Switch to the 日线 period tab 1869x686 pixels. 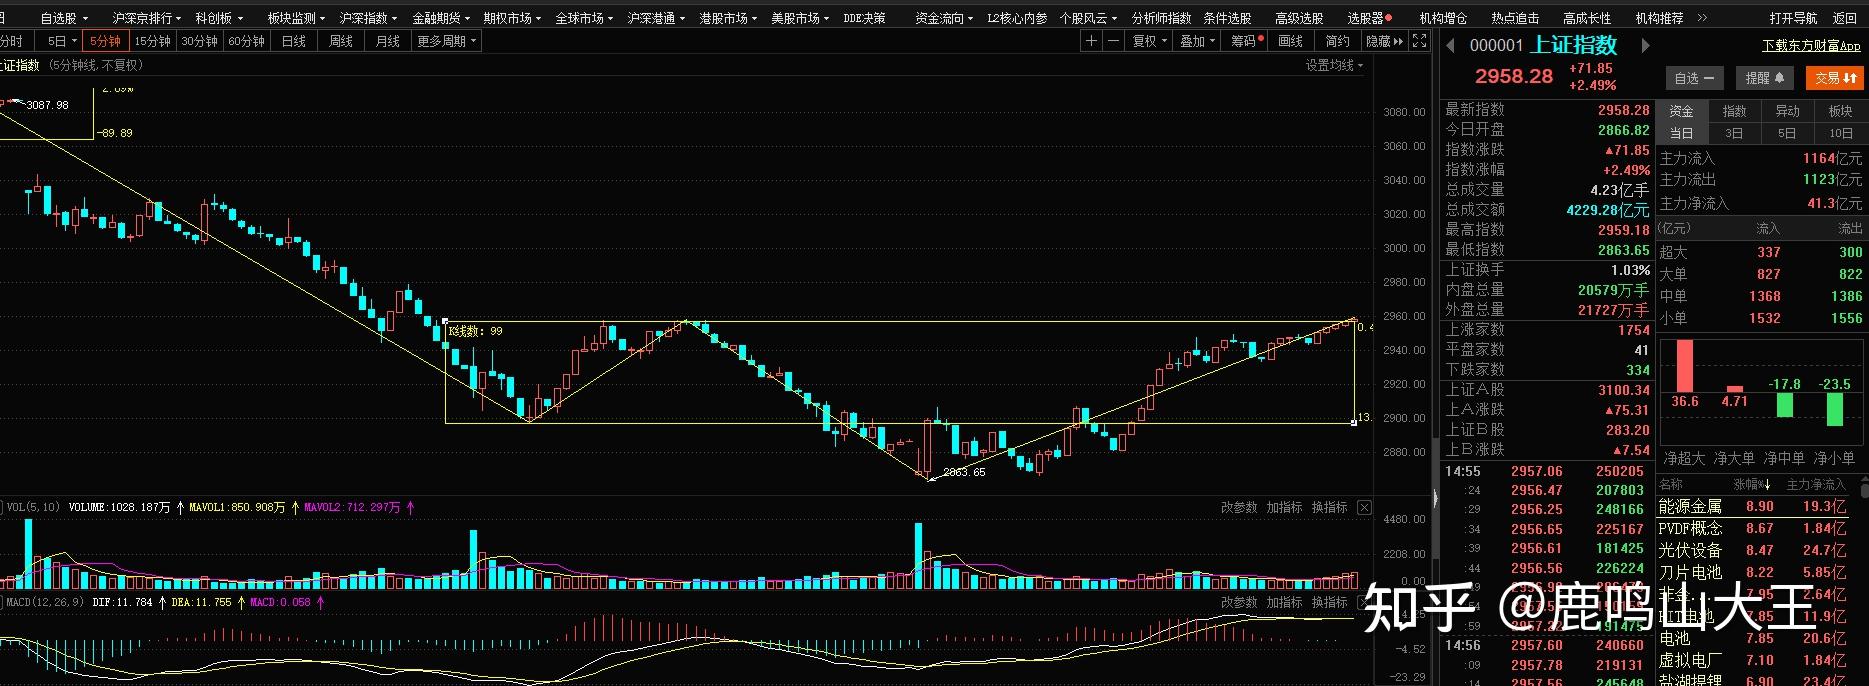(294, 41)
